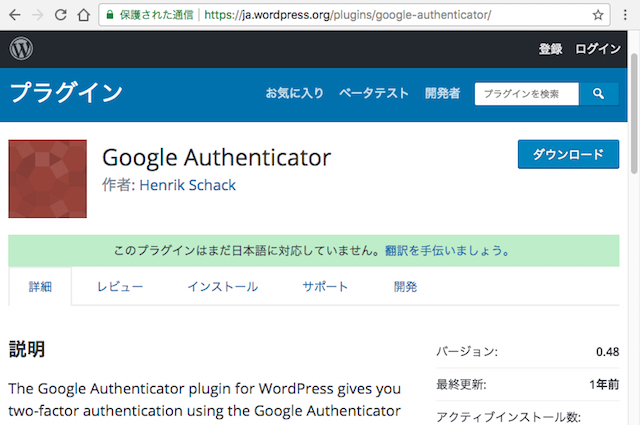Click the magnifier search button

(x=598, y=94)
